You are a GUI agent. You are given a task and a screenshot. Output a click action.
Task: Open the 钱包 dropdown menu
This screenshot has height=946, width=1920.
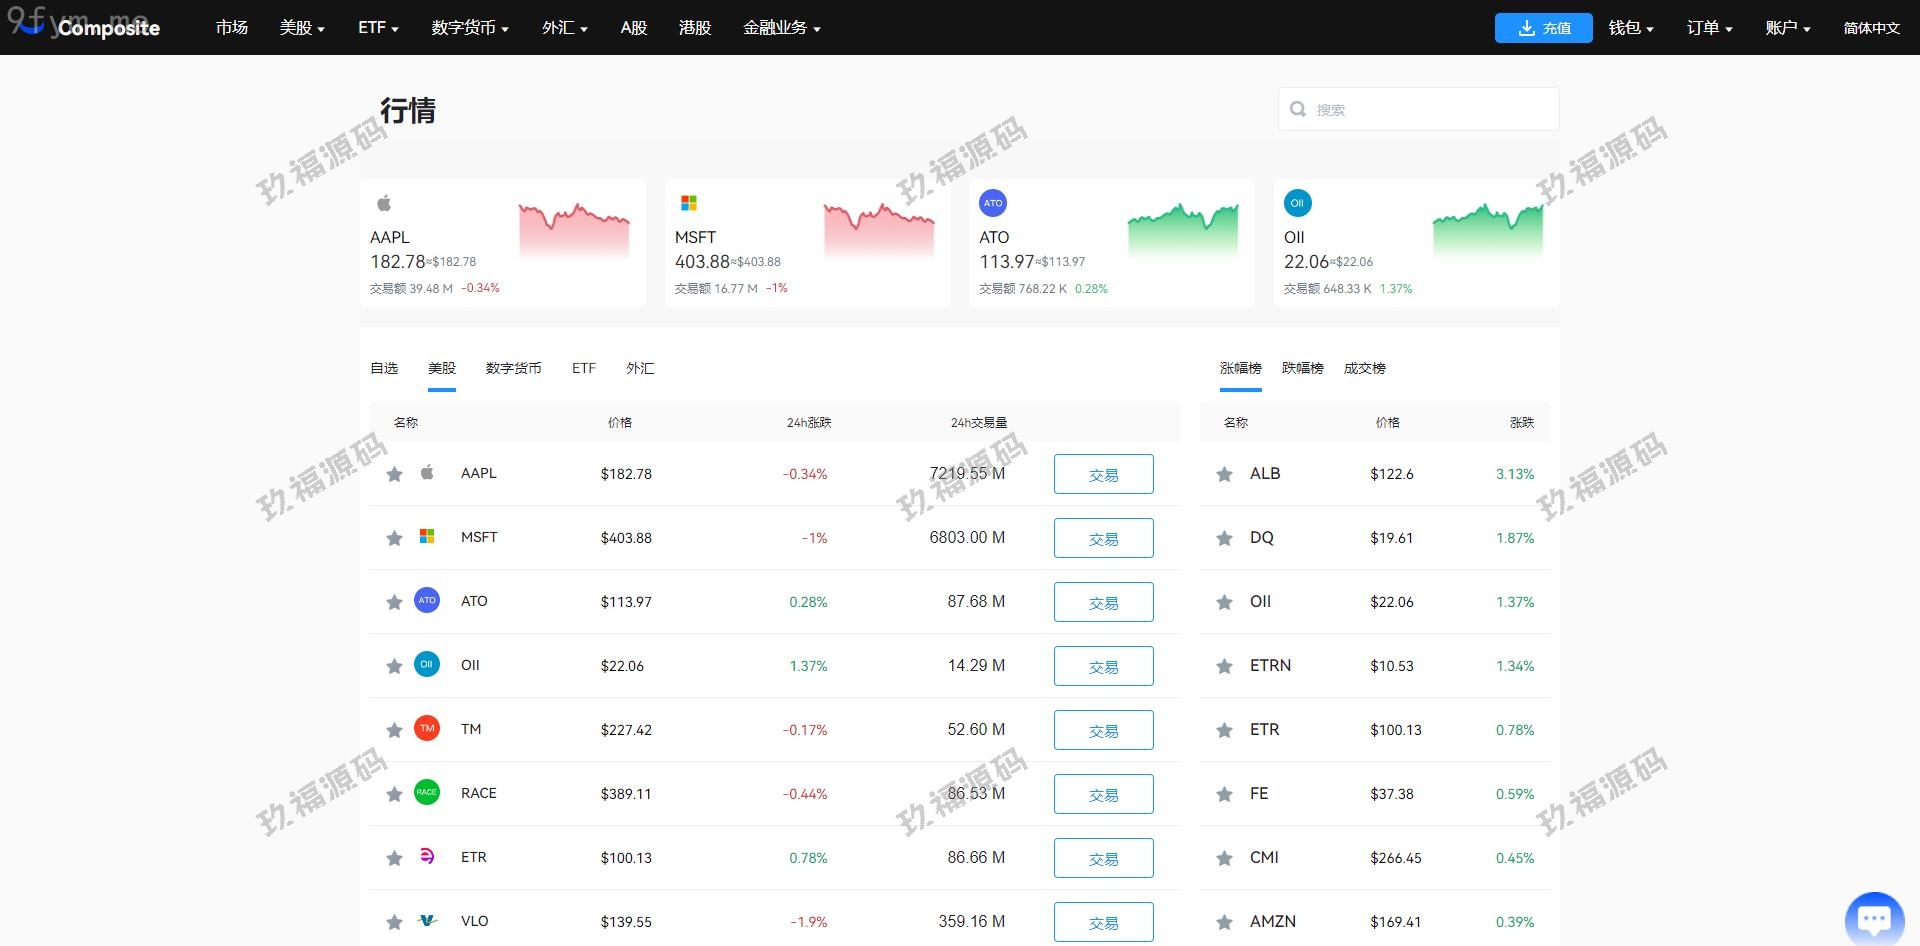pos(1630,28)
